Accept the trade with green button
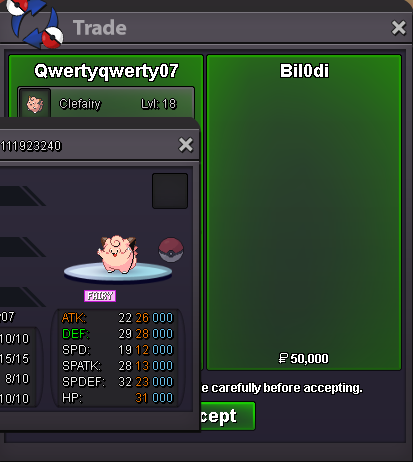 click(227, 416)
